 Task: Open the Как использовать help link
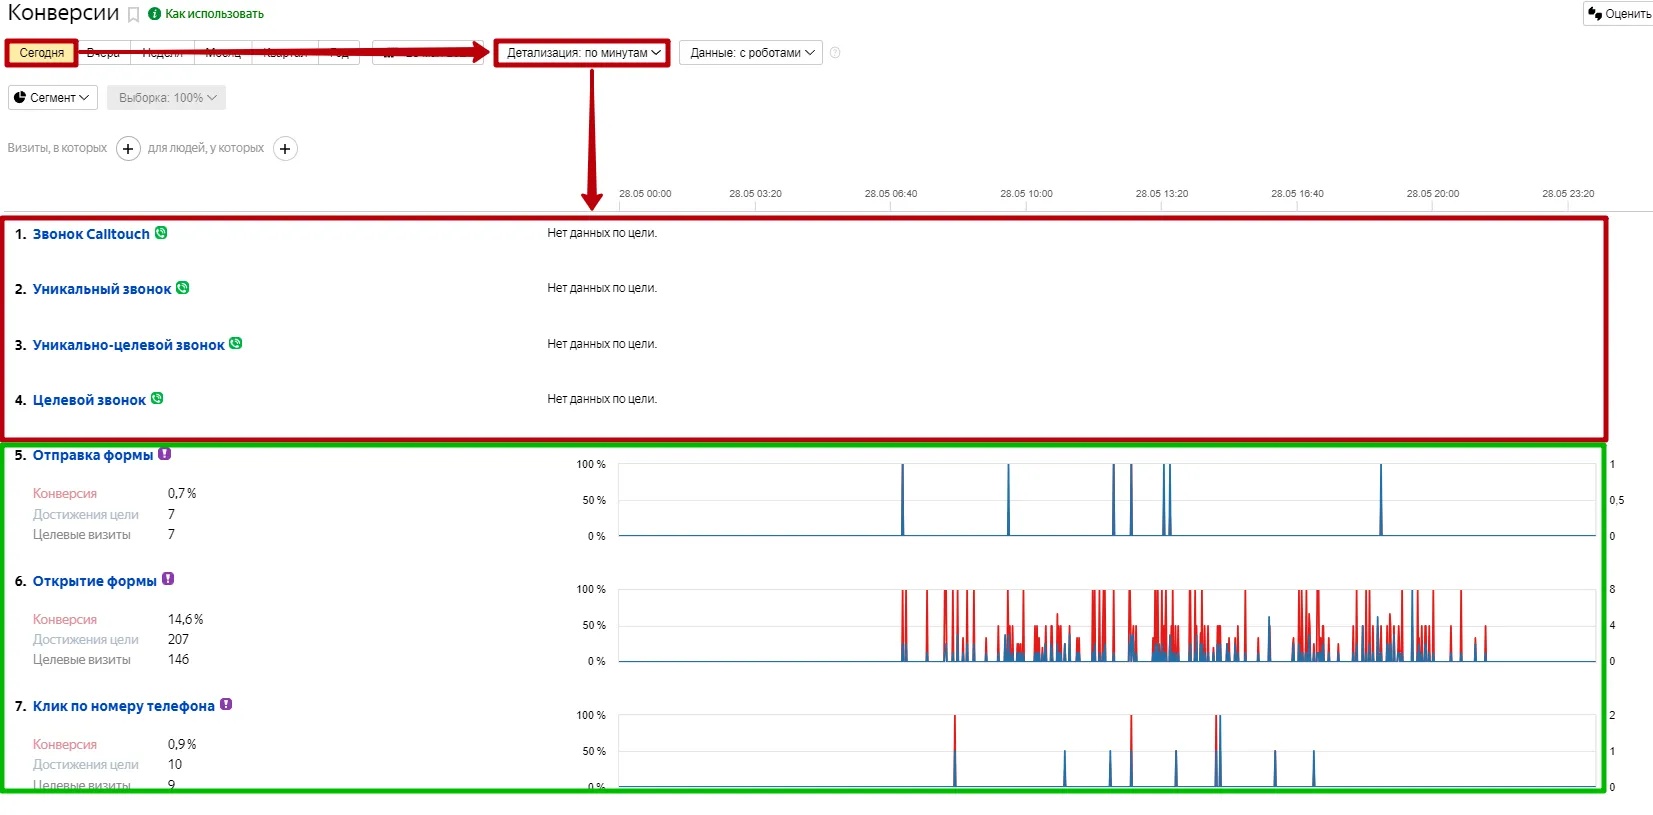coord(213,14)
